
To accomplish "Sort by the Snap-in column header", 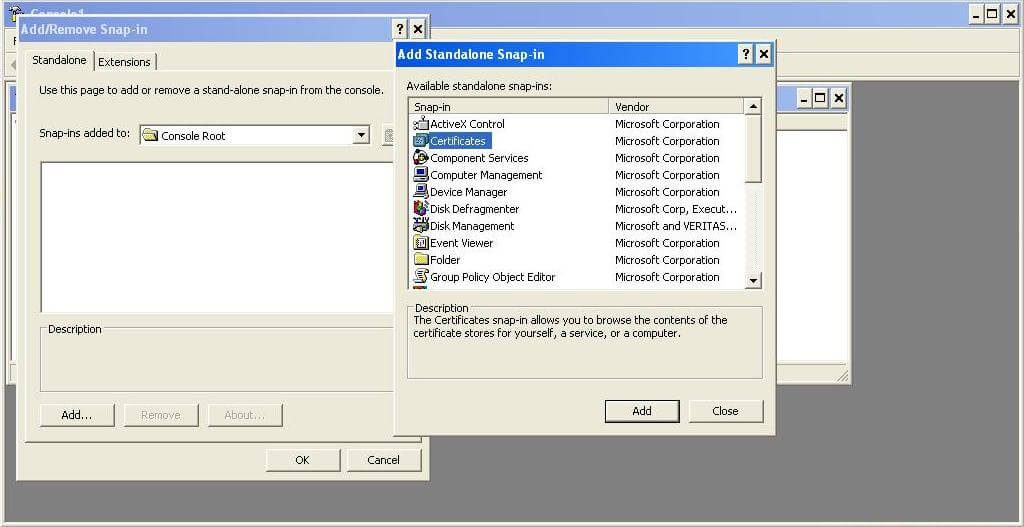I will click(509, 106).
